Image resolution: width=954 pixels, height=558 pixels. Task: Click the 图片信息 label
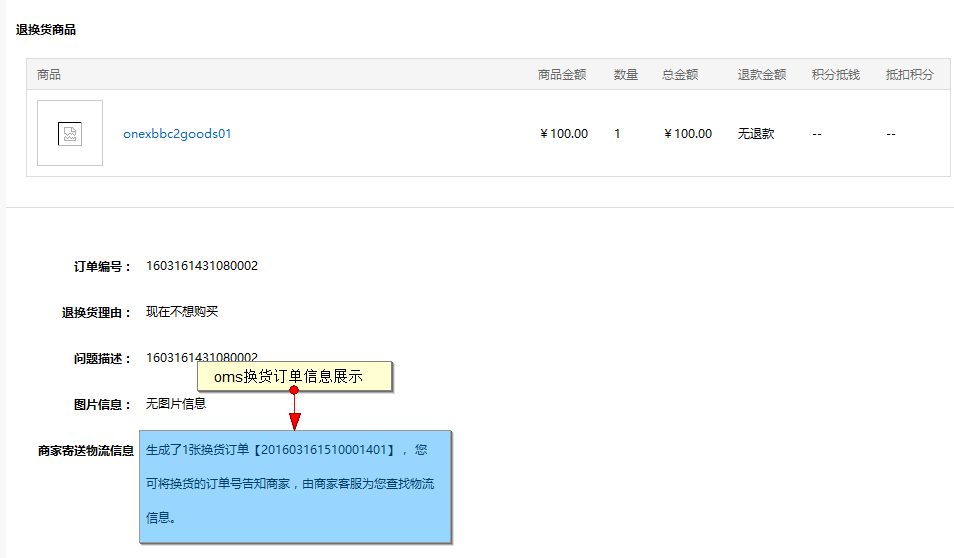(x=102, y=405)
